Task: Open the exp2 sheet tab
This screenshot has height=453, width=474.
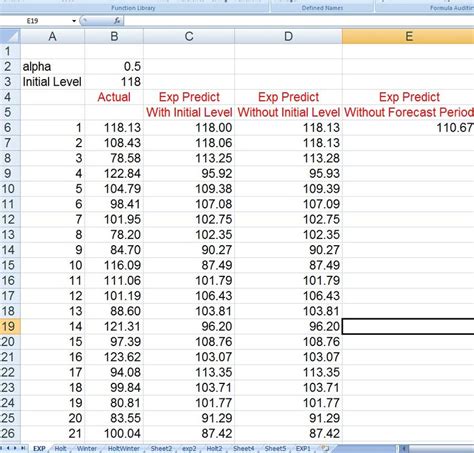Action: coord(189,448)
